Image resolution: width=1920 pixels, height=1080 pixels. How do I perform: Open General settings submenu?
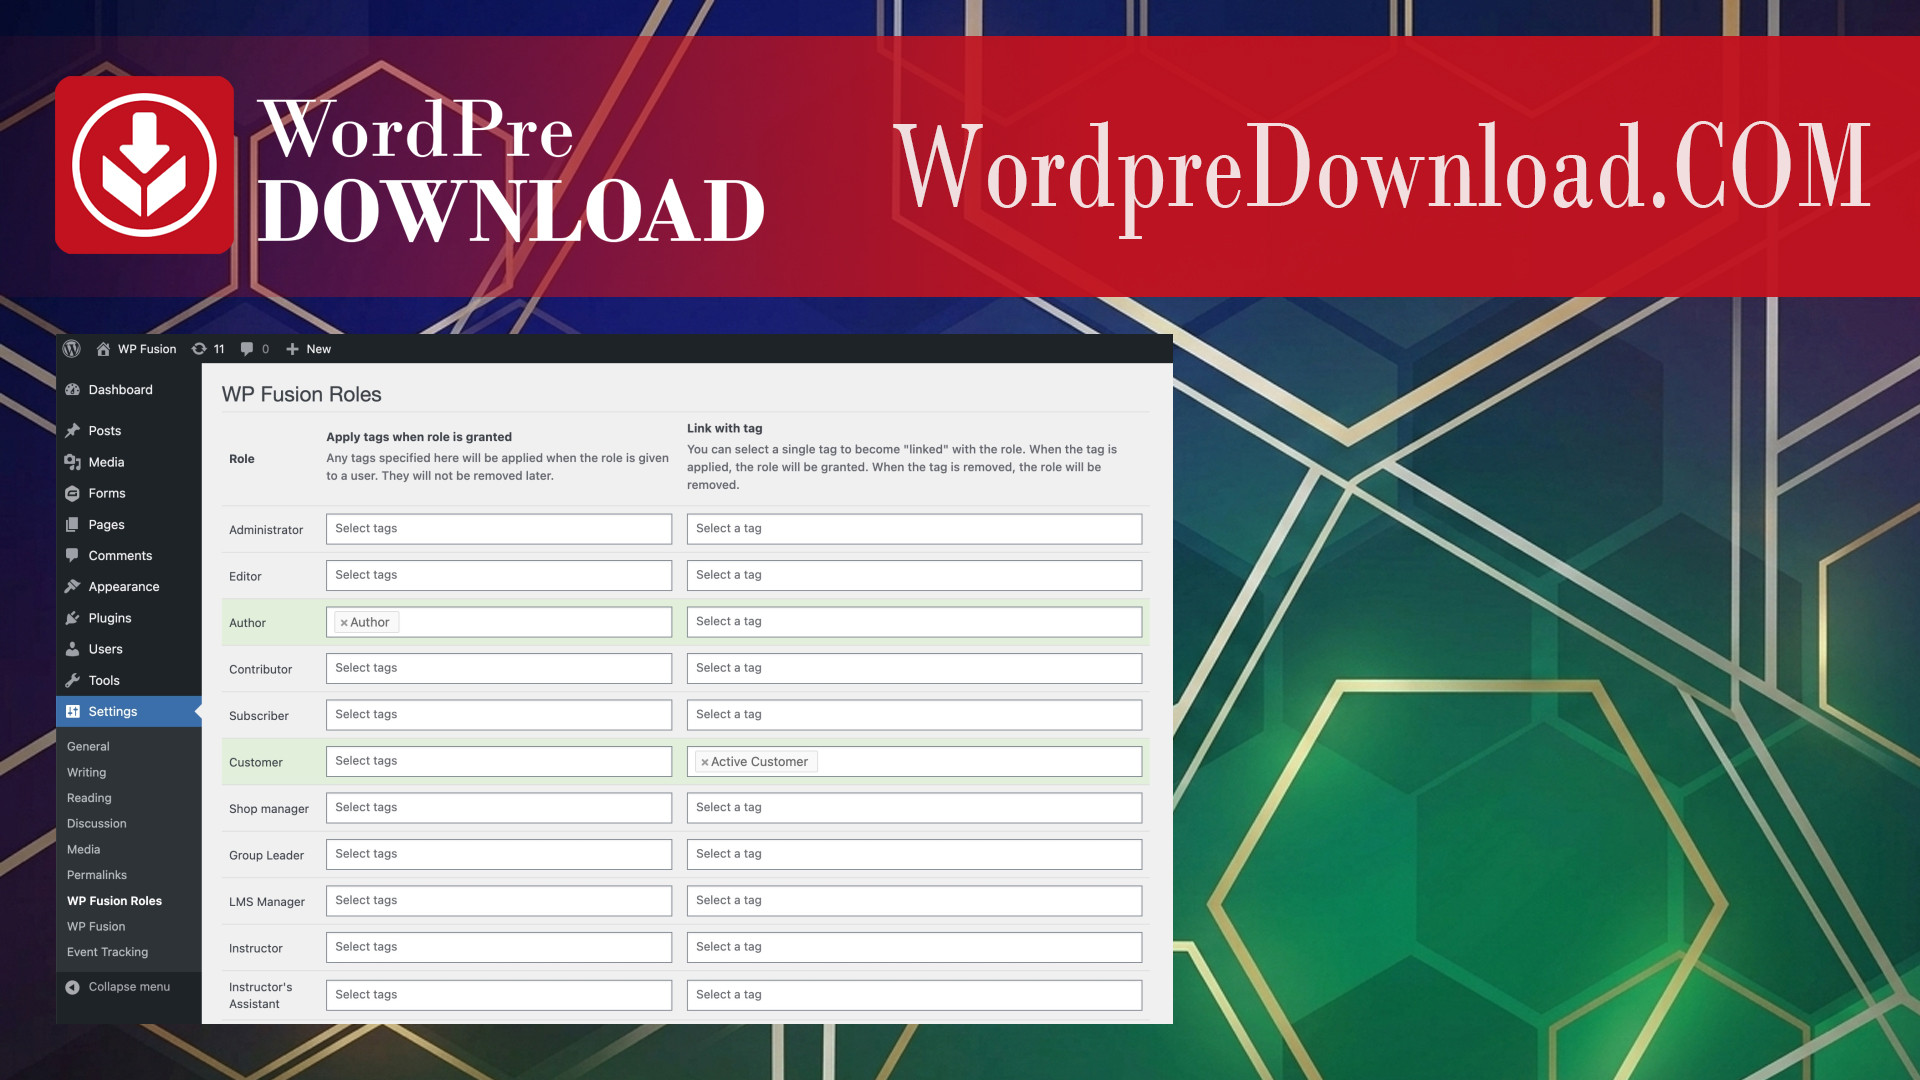point(88,746)
